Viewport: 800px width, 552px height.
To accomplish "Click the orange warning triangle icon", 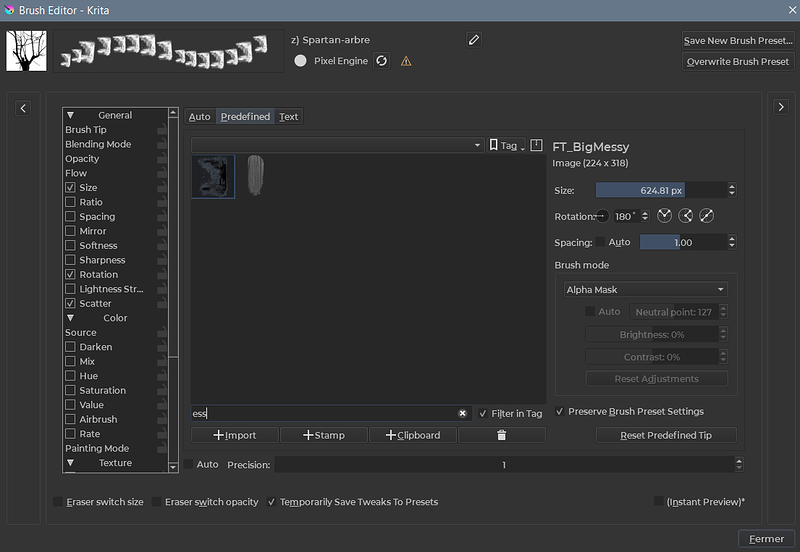I will click(406, 61).
